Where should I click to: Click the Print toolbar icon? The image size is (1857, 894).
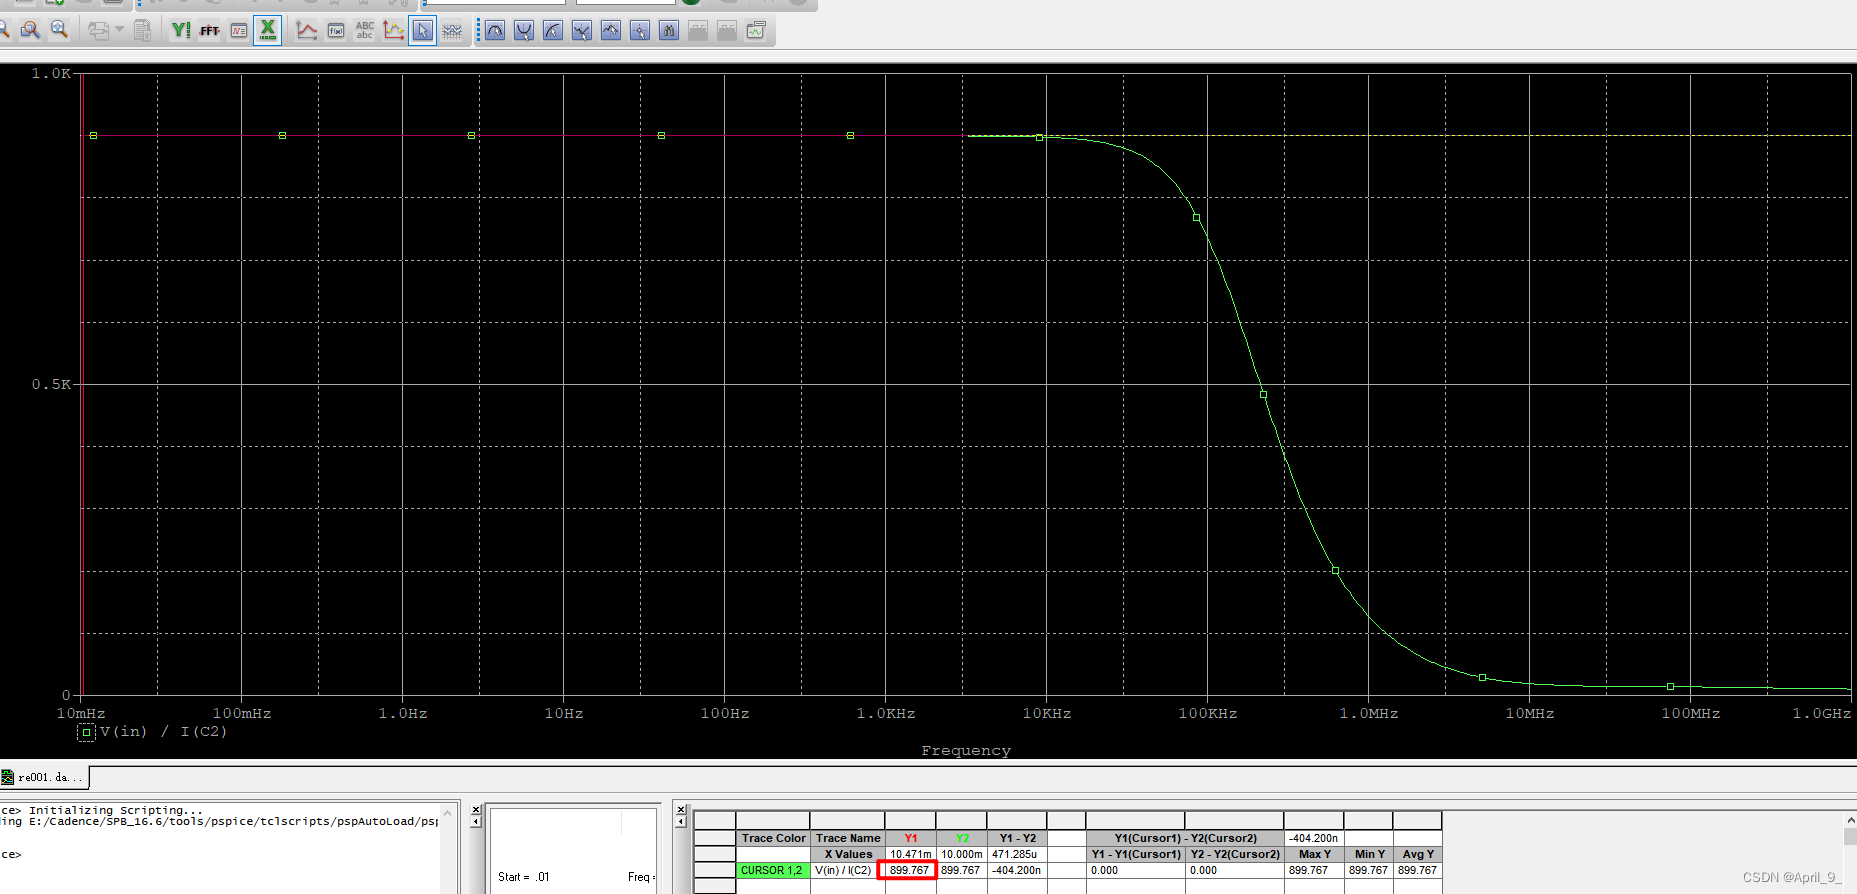click(99, 30)
